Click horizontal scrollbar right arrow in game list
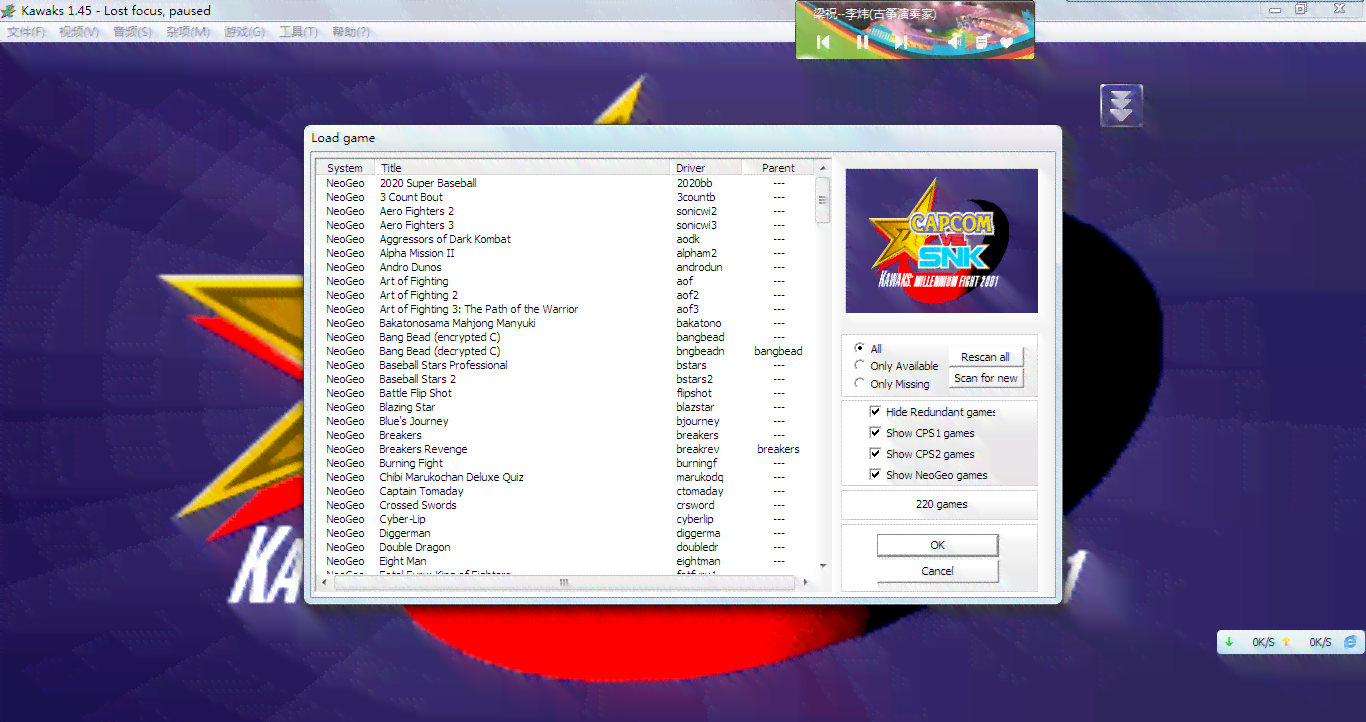 pyautogui.click(x=805, y=582)
